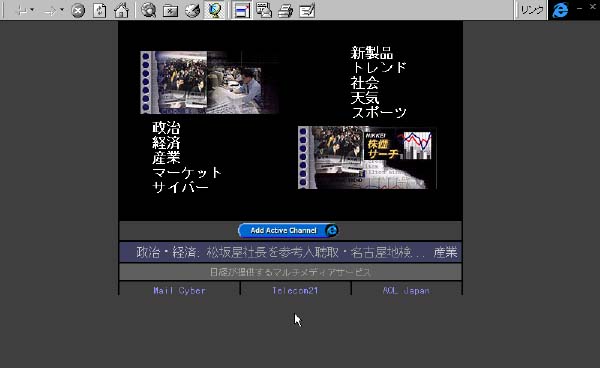The height and width of the screenshot is (368, 600).
Task: Open the NIKKEI 株価サーチ banner image
Action: pos(367,158)
